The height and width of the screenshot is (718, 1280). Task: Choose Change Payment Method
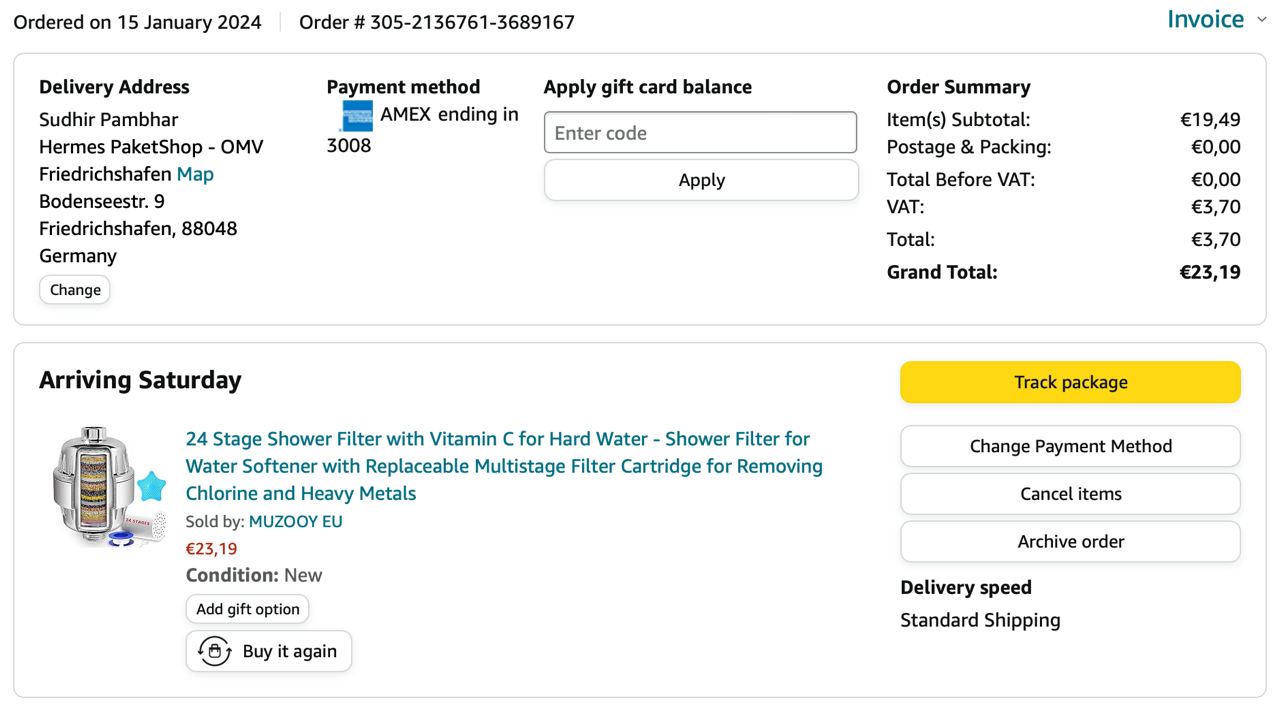1070,446
